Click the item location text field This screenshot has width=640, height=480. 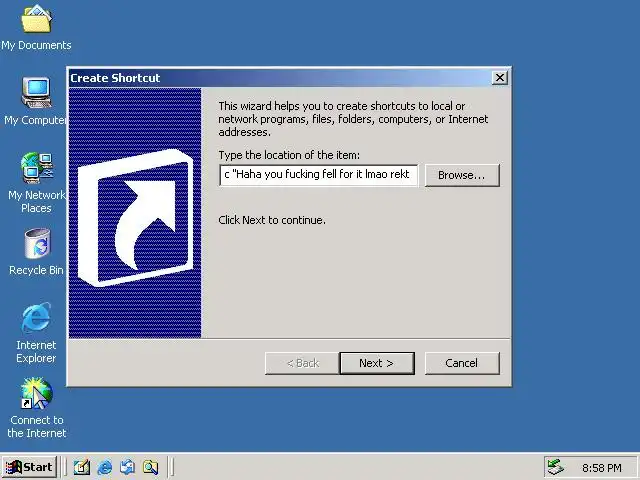[318, 175]
